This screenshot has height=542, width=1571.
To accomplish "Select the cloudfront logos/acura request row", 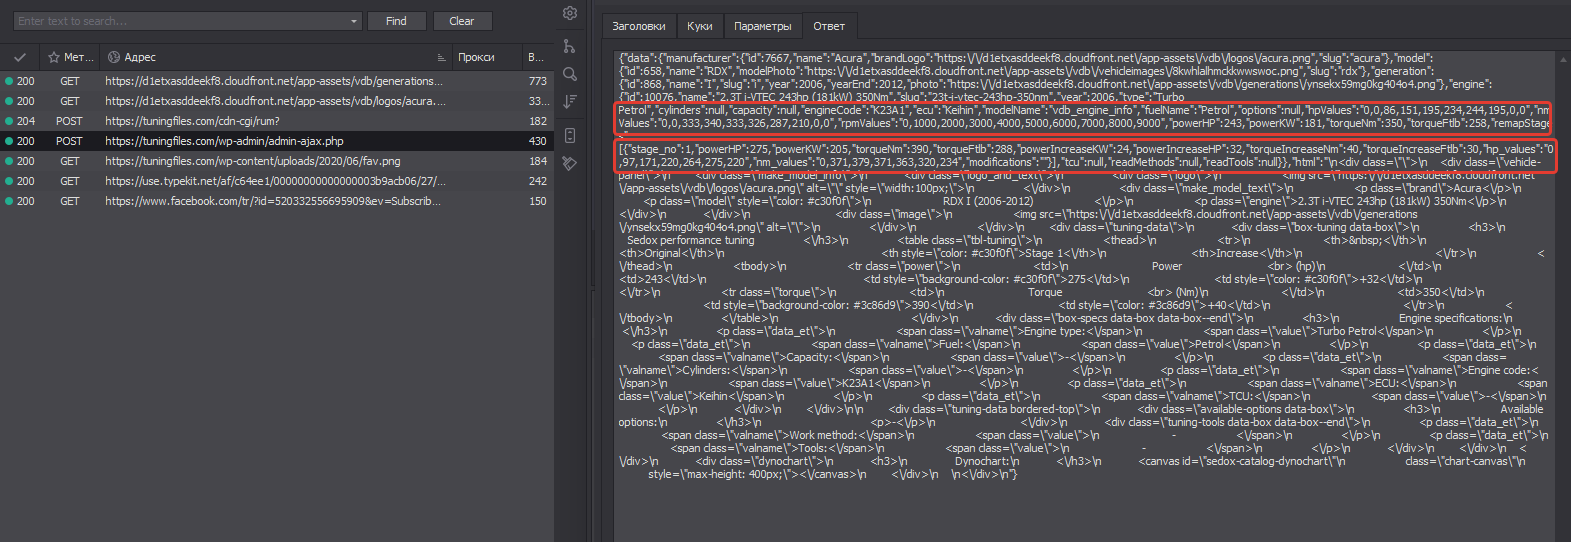I will 277,101.
